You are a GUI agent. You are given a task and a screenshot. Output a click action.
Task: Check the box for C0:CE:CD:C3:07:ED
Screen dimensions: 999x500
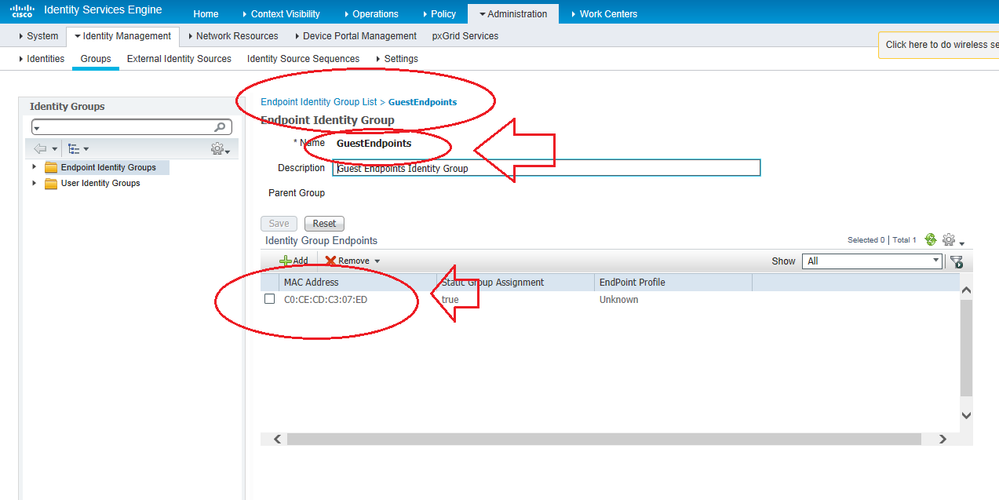pos(270,299)
